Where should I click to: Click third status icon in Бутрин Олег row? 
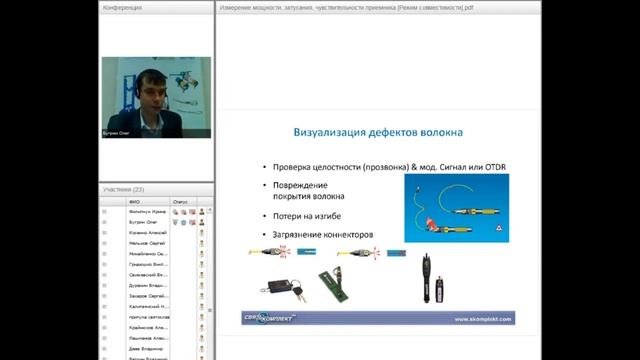(192, 222)
